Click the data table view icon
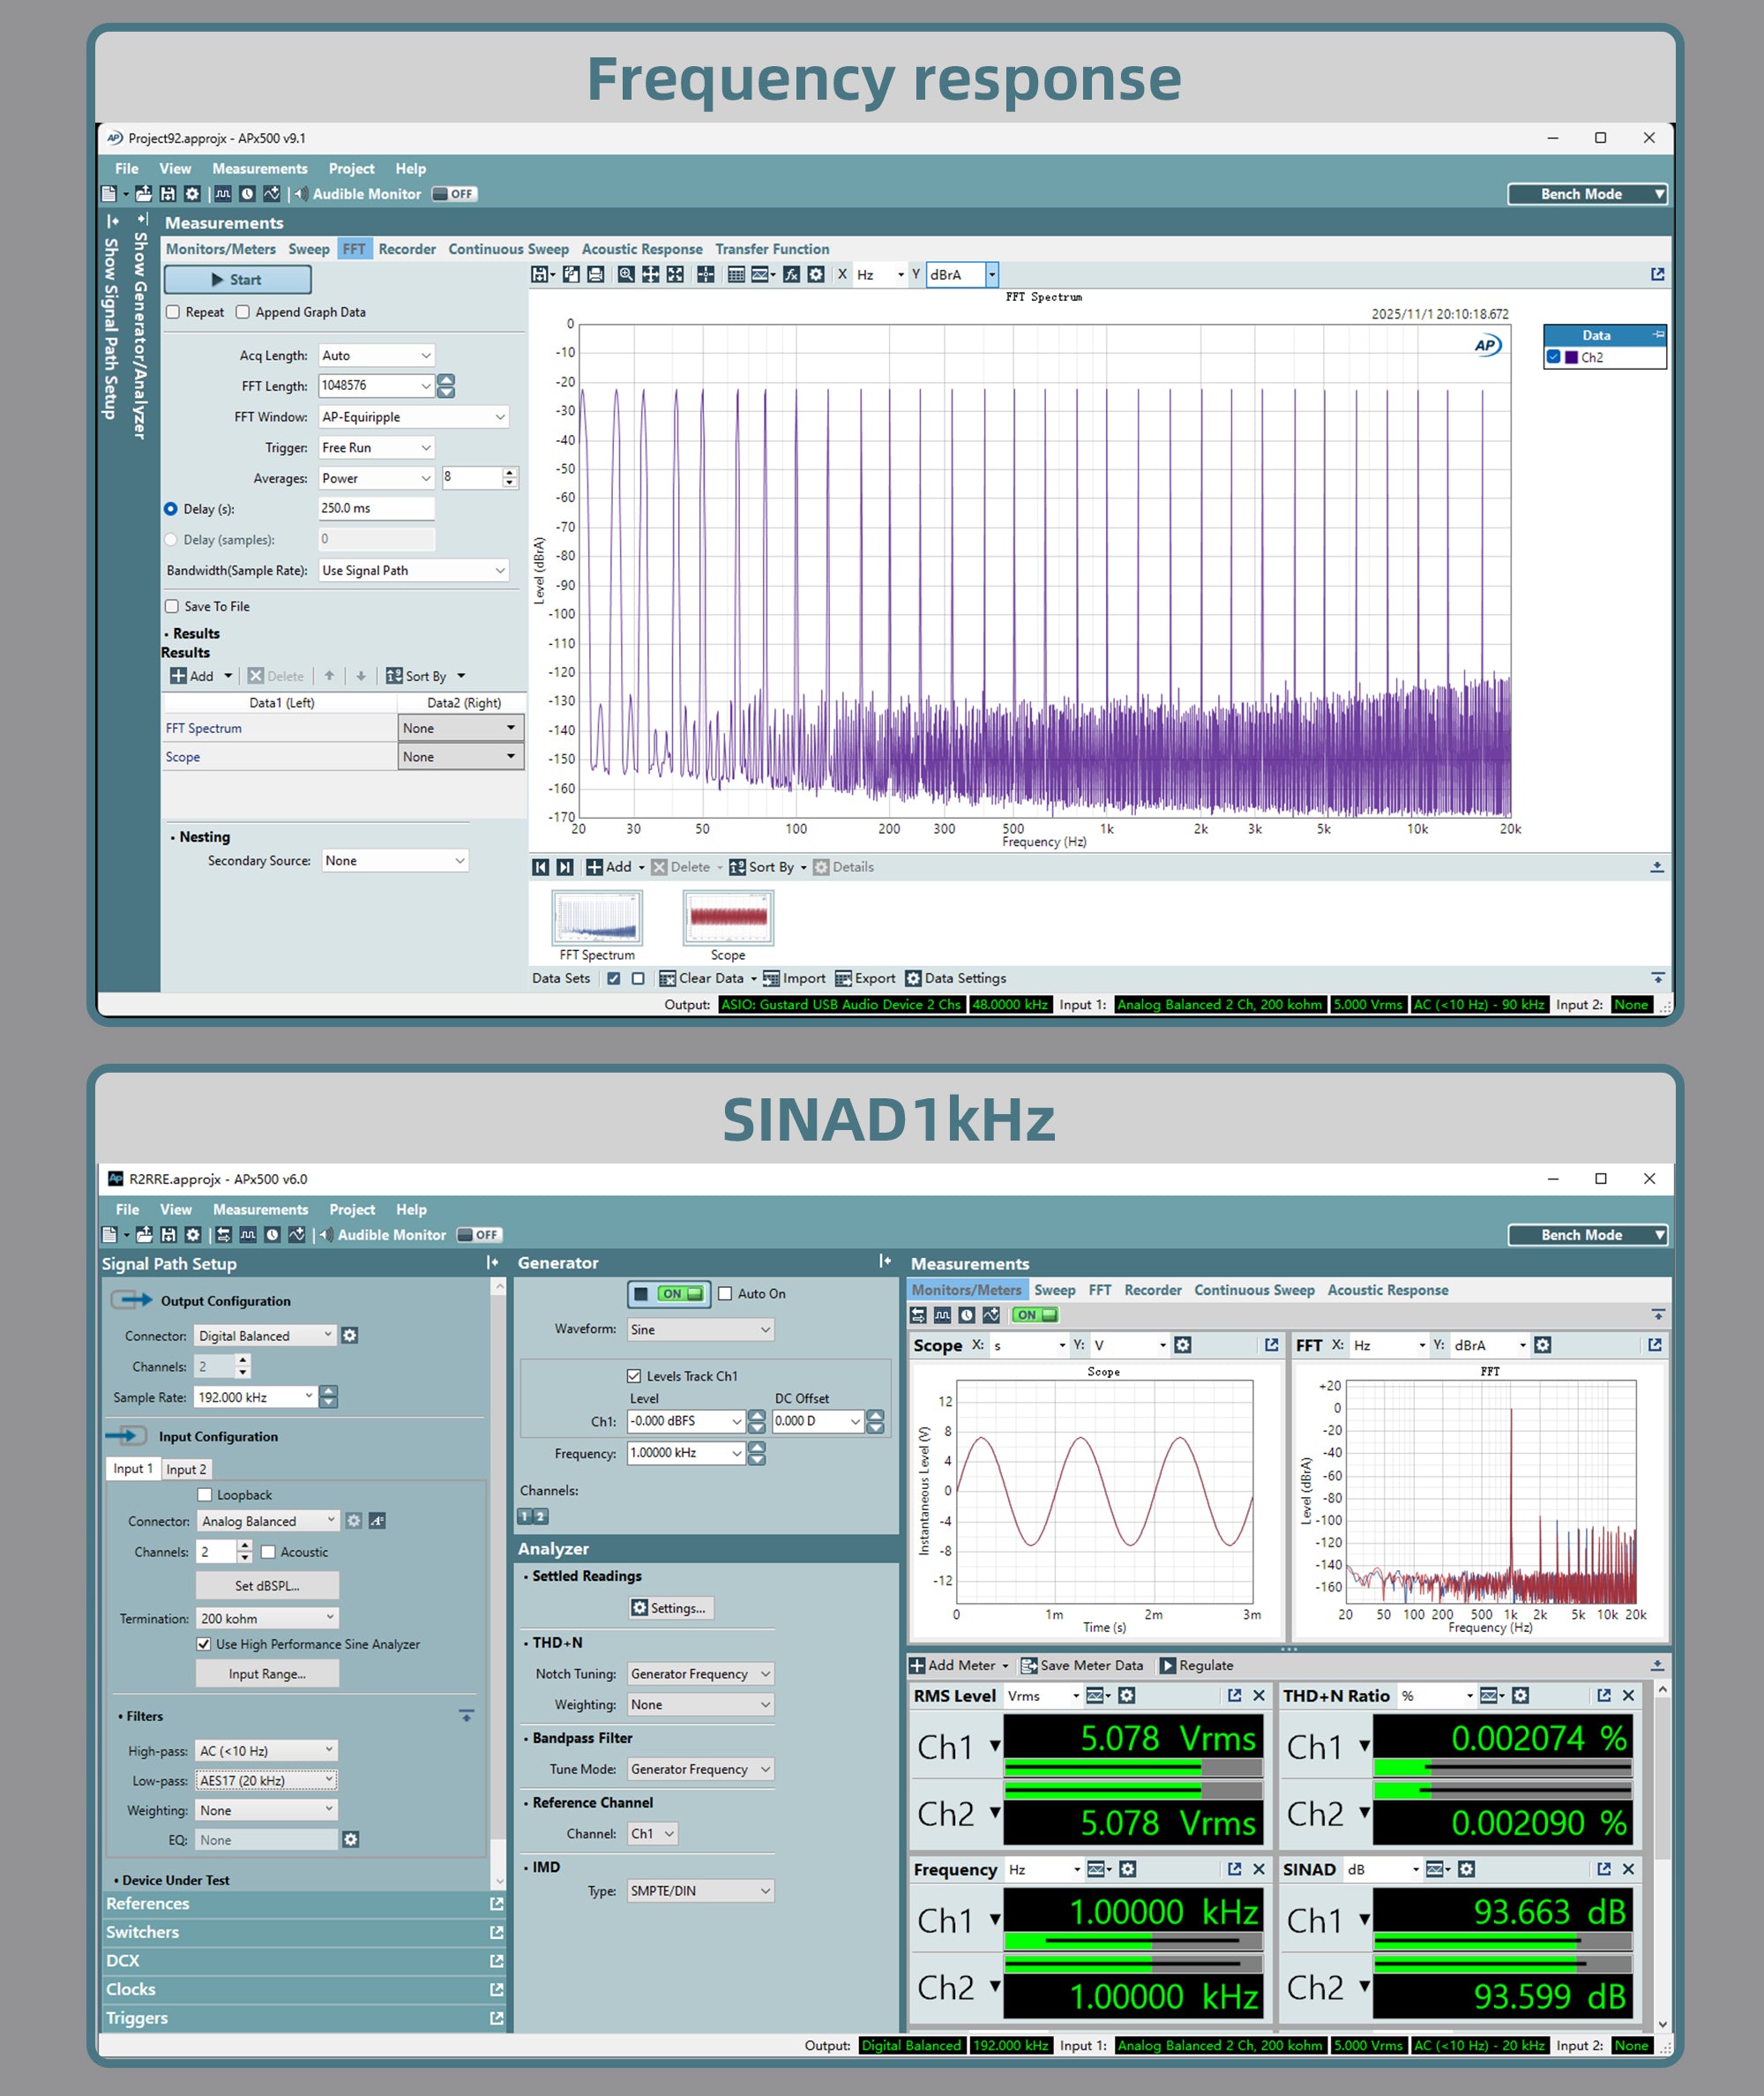The image size is (1764, 2096). (736, 274)
